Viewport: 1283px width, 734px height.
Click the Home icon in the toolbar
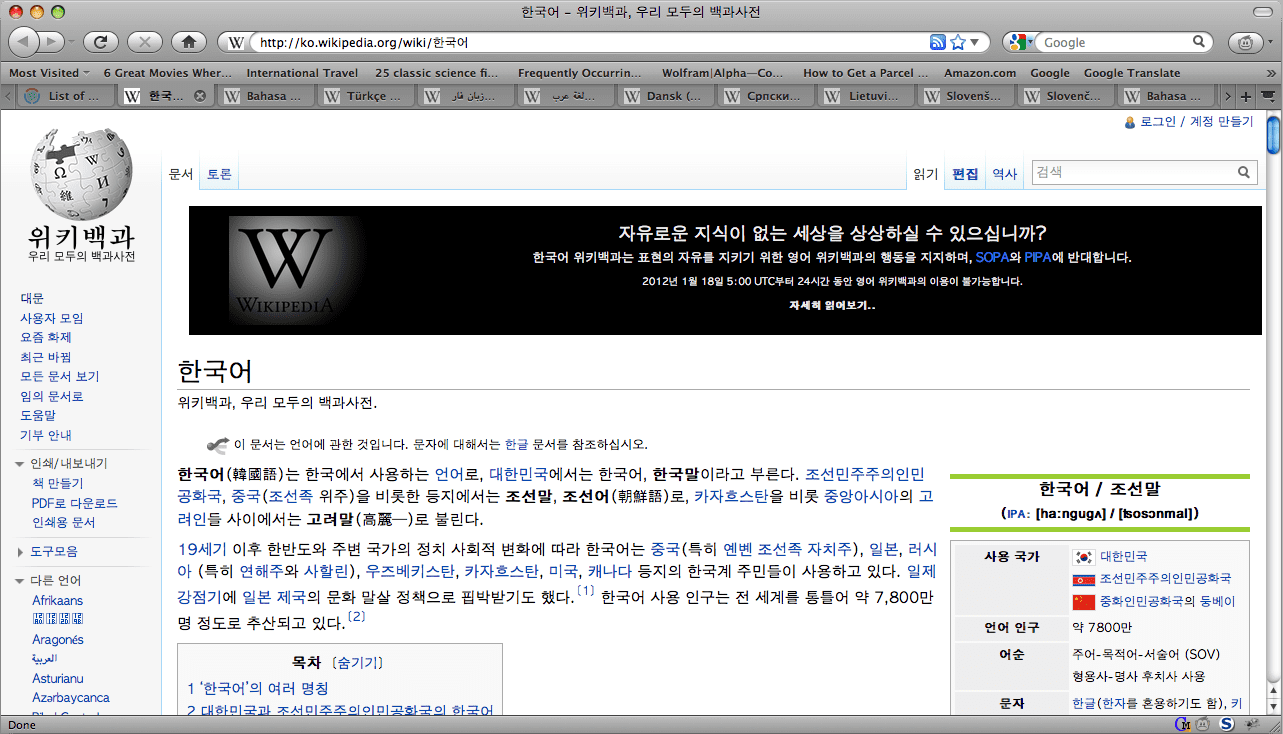188,42
